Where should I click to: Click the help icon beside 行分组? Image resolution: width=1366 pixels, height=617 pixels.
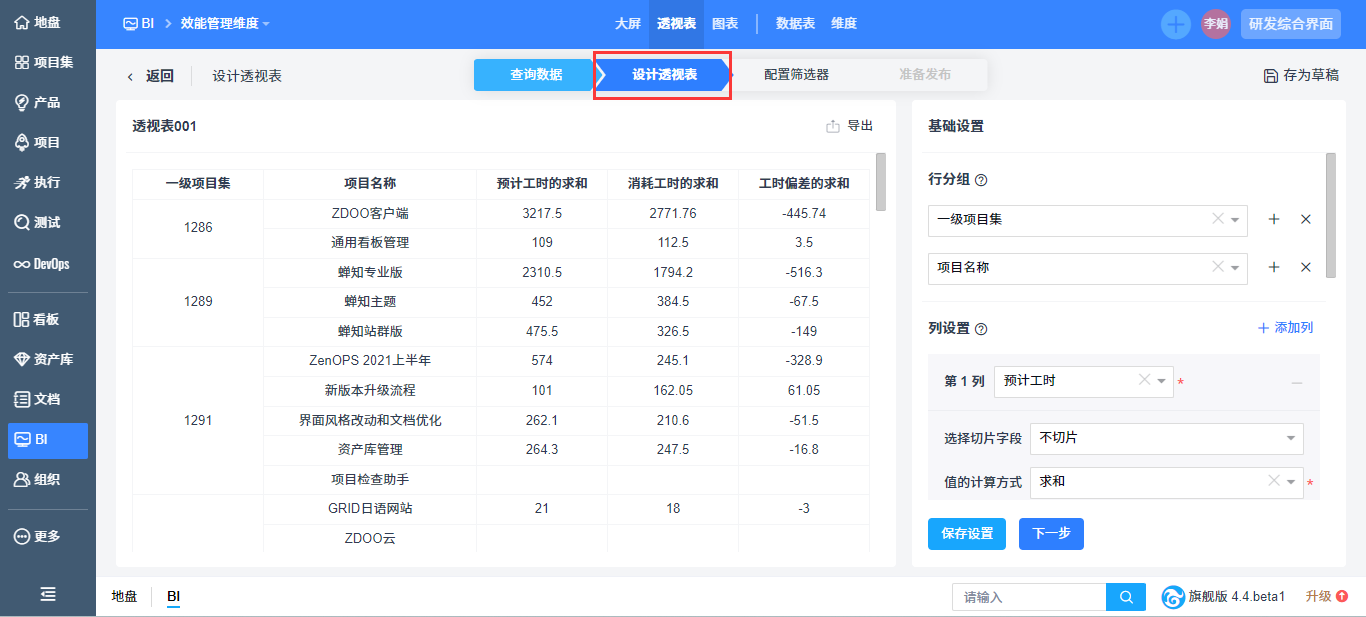tap(981, 180)
